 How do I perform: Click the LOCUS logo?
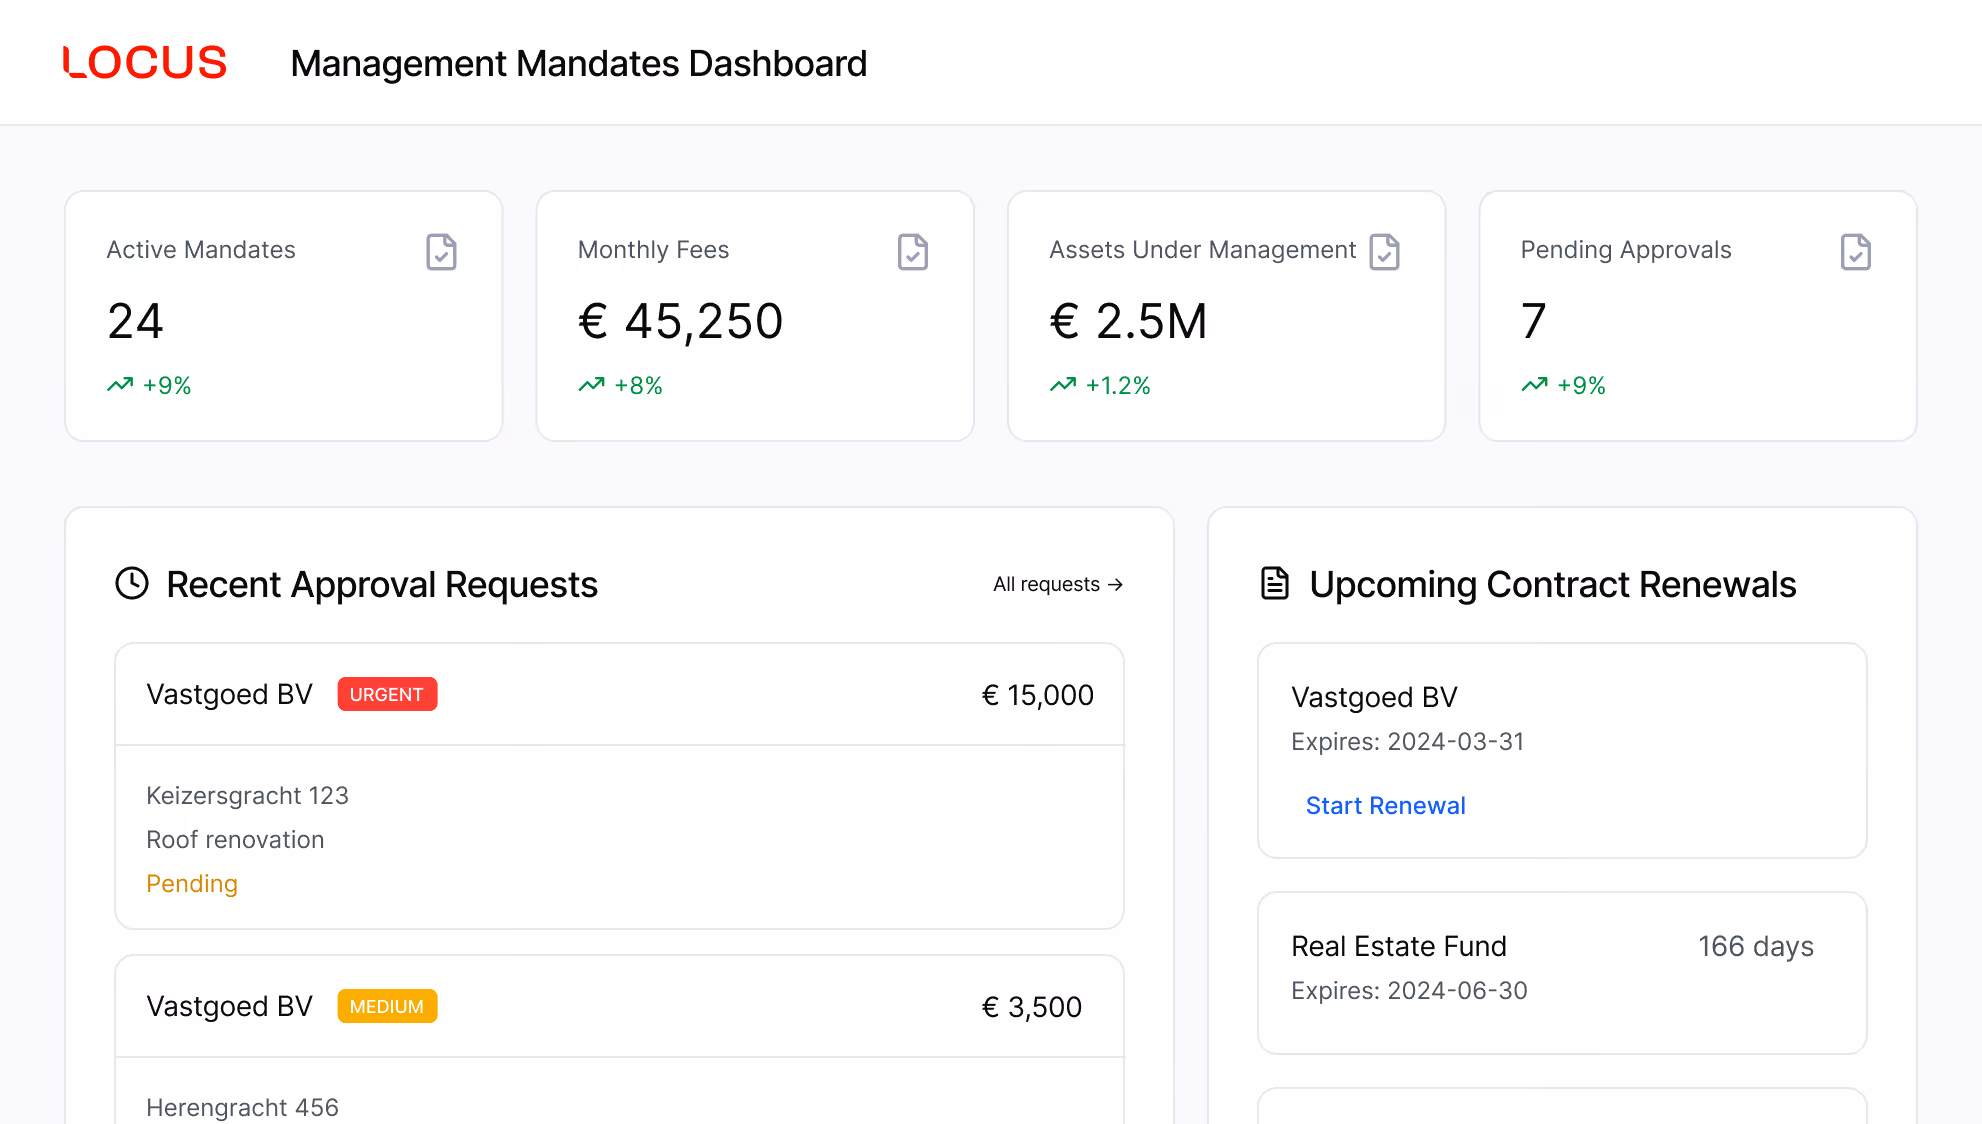[145, 63]
